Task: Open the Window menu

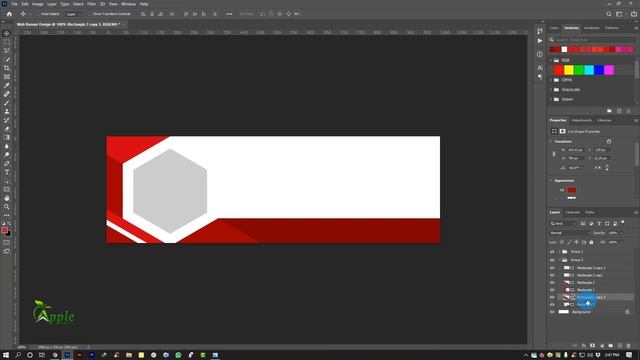Action: (x=128, y=4)
